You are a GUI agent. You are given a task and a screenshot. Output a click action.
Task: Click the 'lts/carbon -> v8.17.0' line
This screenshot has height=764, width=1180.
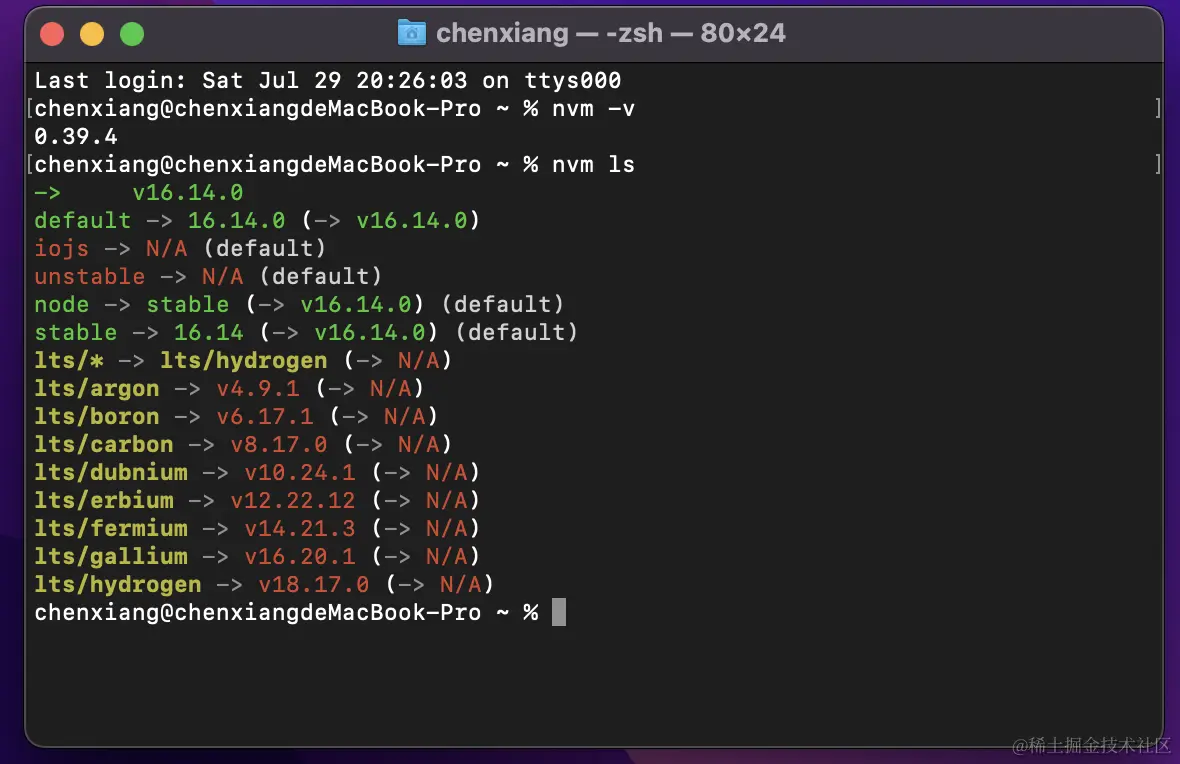click(x=242, y=444)
